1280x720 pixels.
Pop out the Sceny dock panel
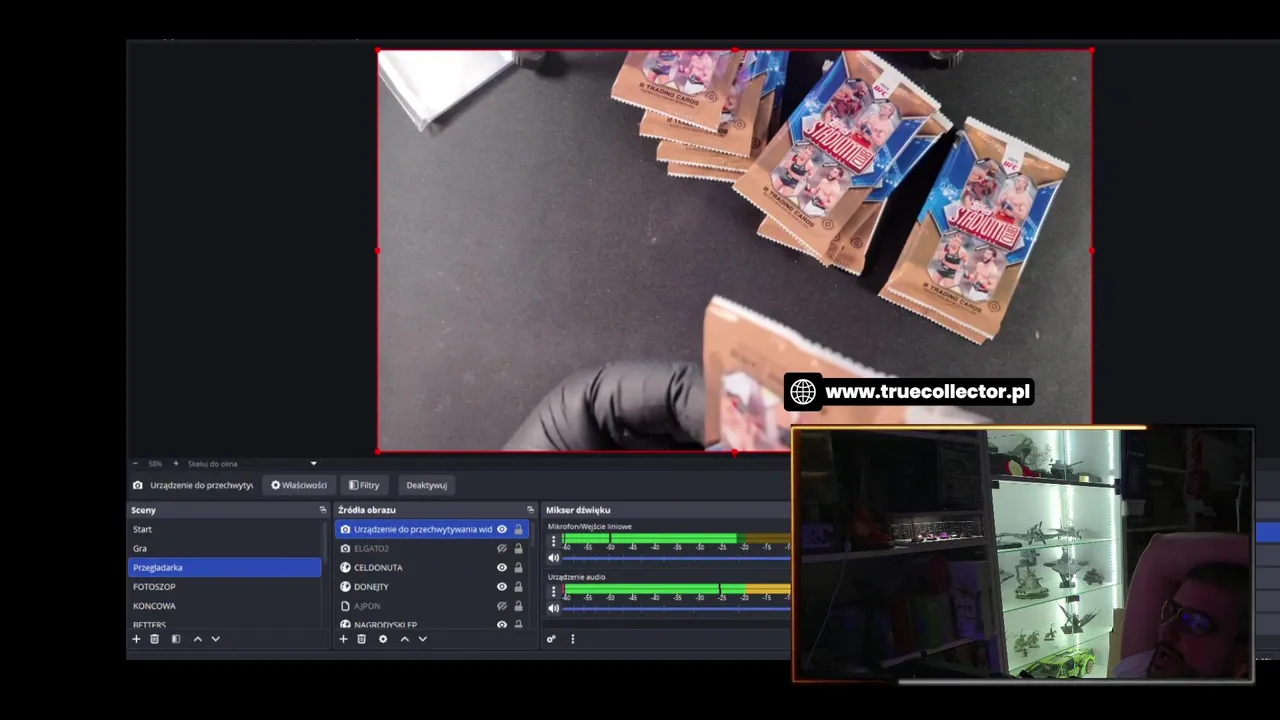[x=322, y=510]
